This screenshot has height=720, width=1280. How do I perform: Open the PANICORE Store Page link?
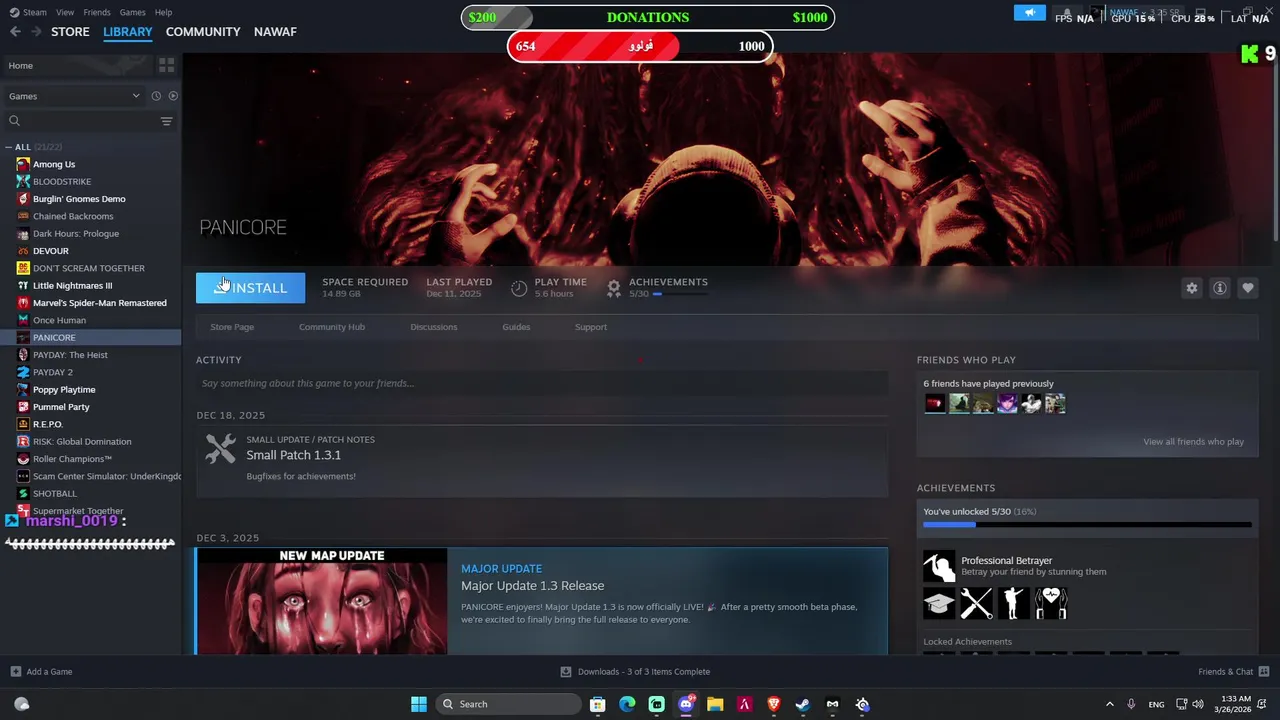232,327
